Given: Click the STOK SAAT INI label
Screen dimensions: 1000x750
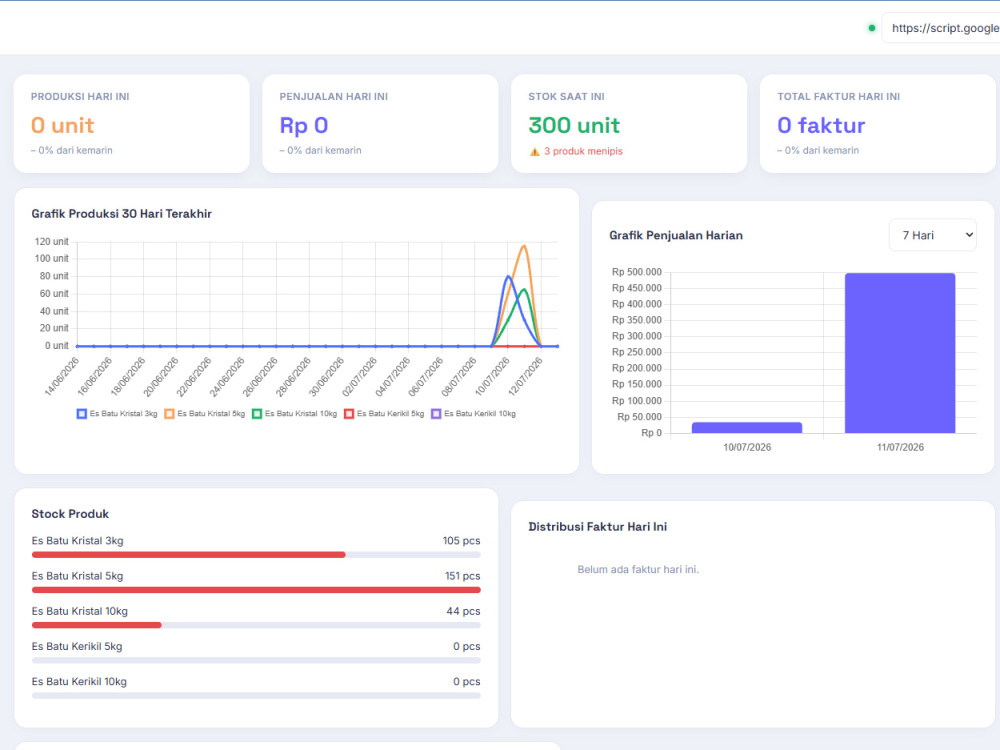Looking at the screenshot, I should [566, 96].
